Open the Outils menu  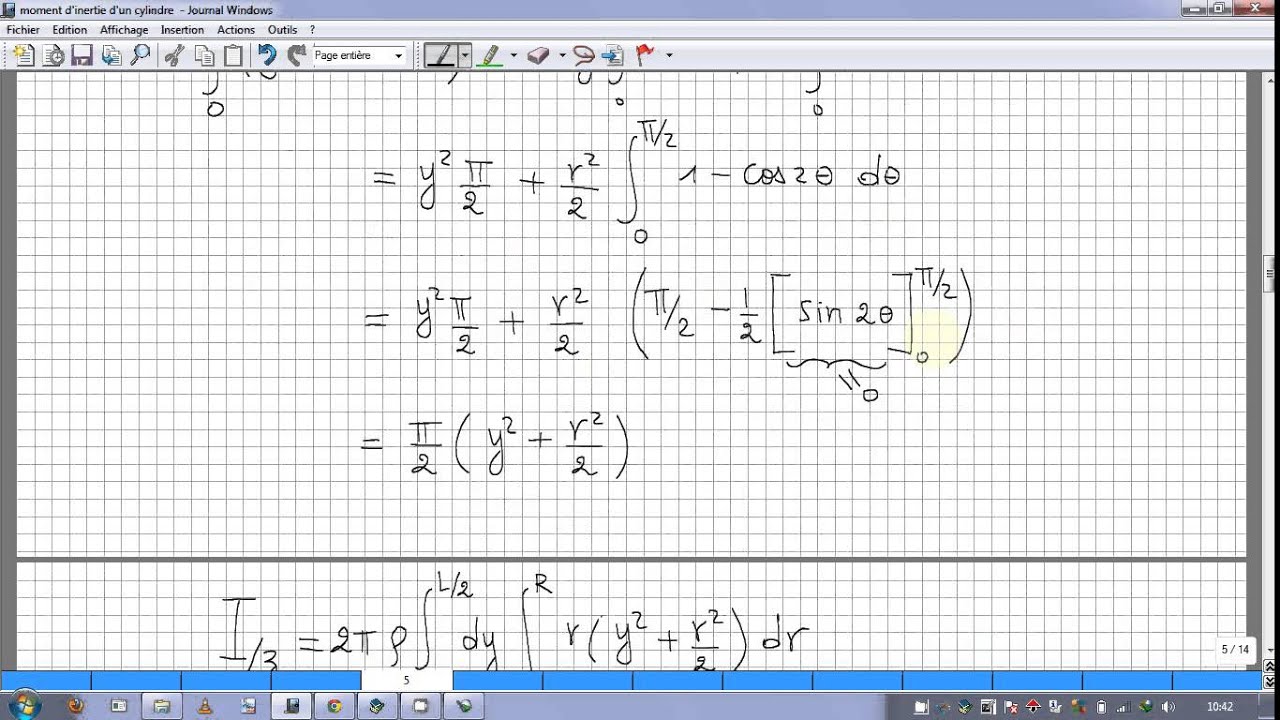[x=283, y=30]
